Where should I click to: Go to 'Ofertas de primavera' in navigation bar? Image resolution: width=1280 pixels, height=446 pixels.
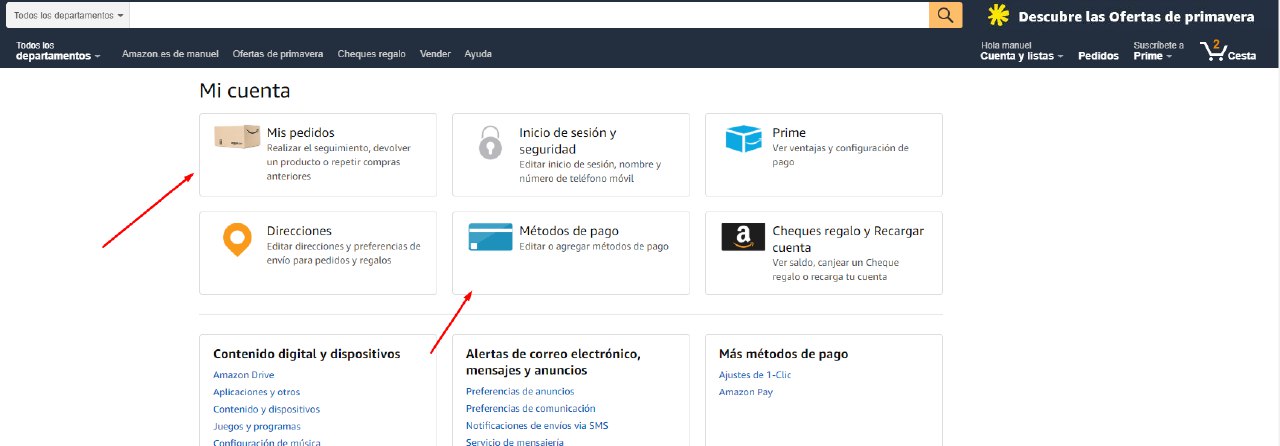click(277, 54)
